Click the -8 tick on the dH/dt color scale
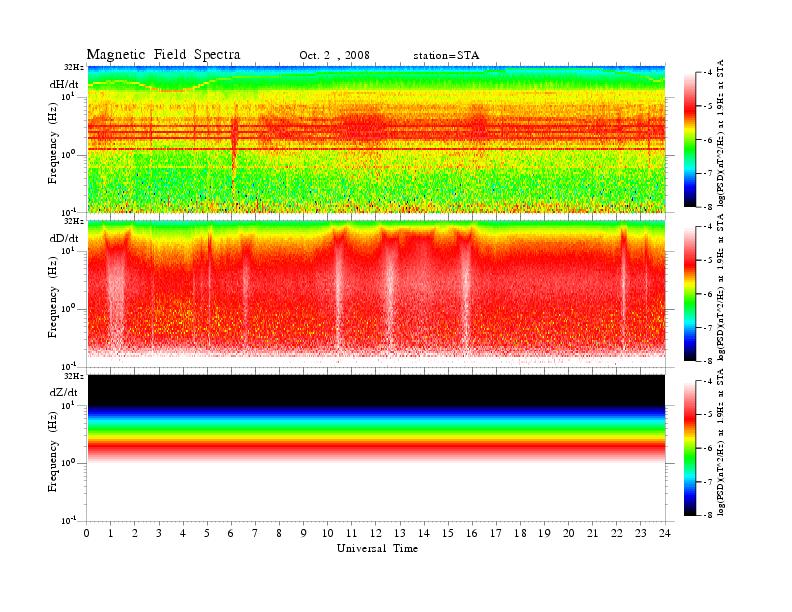Viewport: 792px width, 612px height. tap(709, 207)
